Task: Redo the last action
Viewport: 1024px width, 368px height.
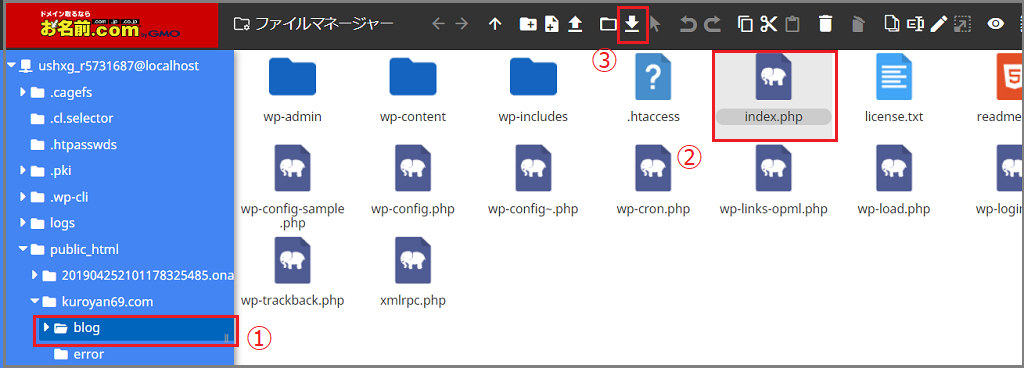Action: [x=712, y=24]
